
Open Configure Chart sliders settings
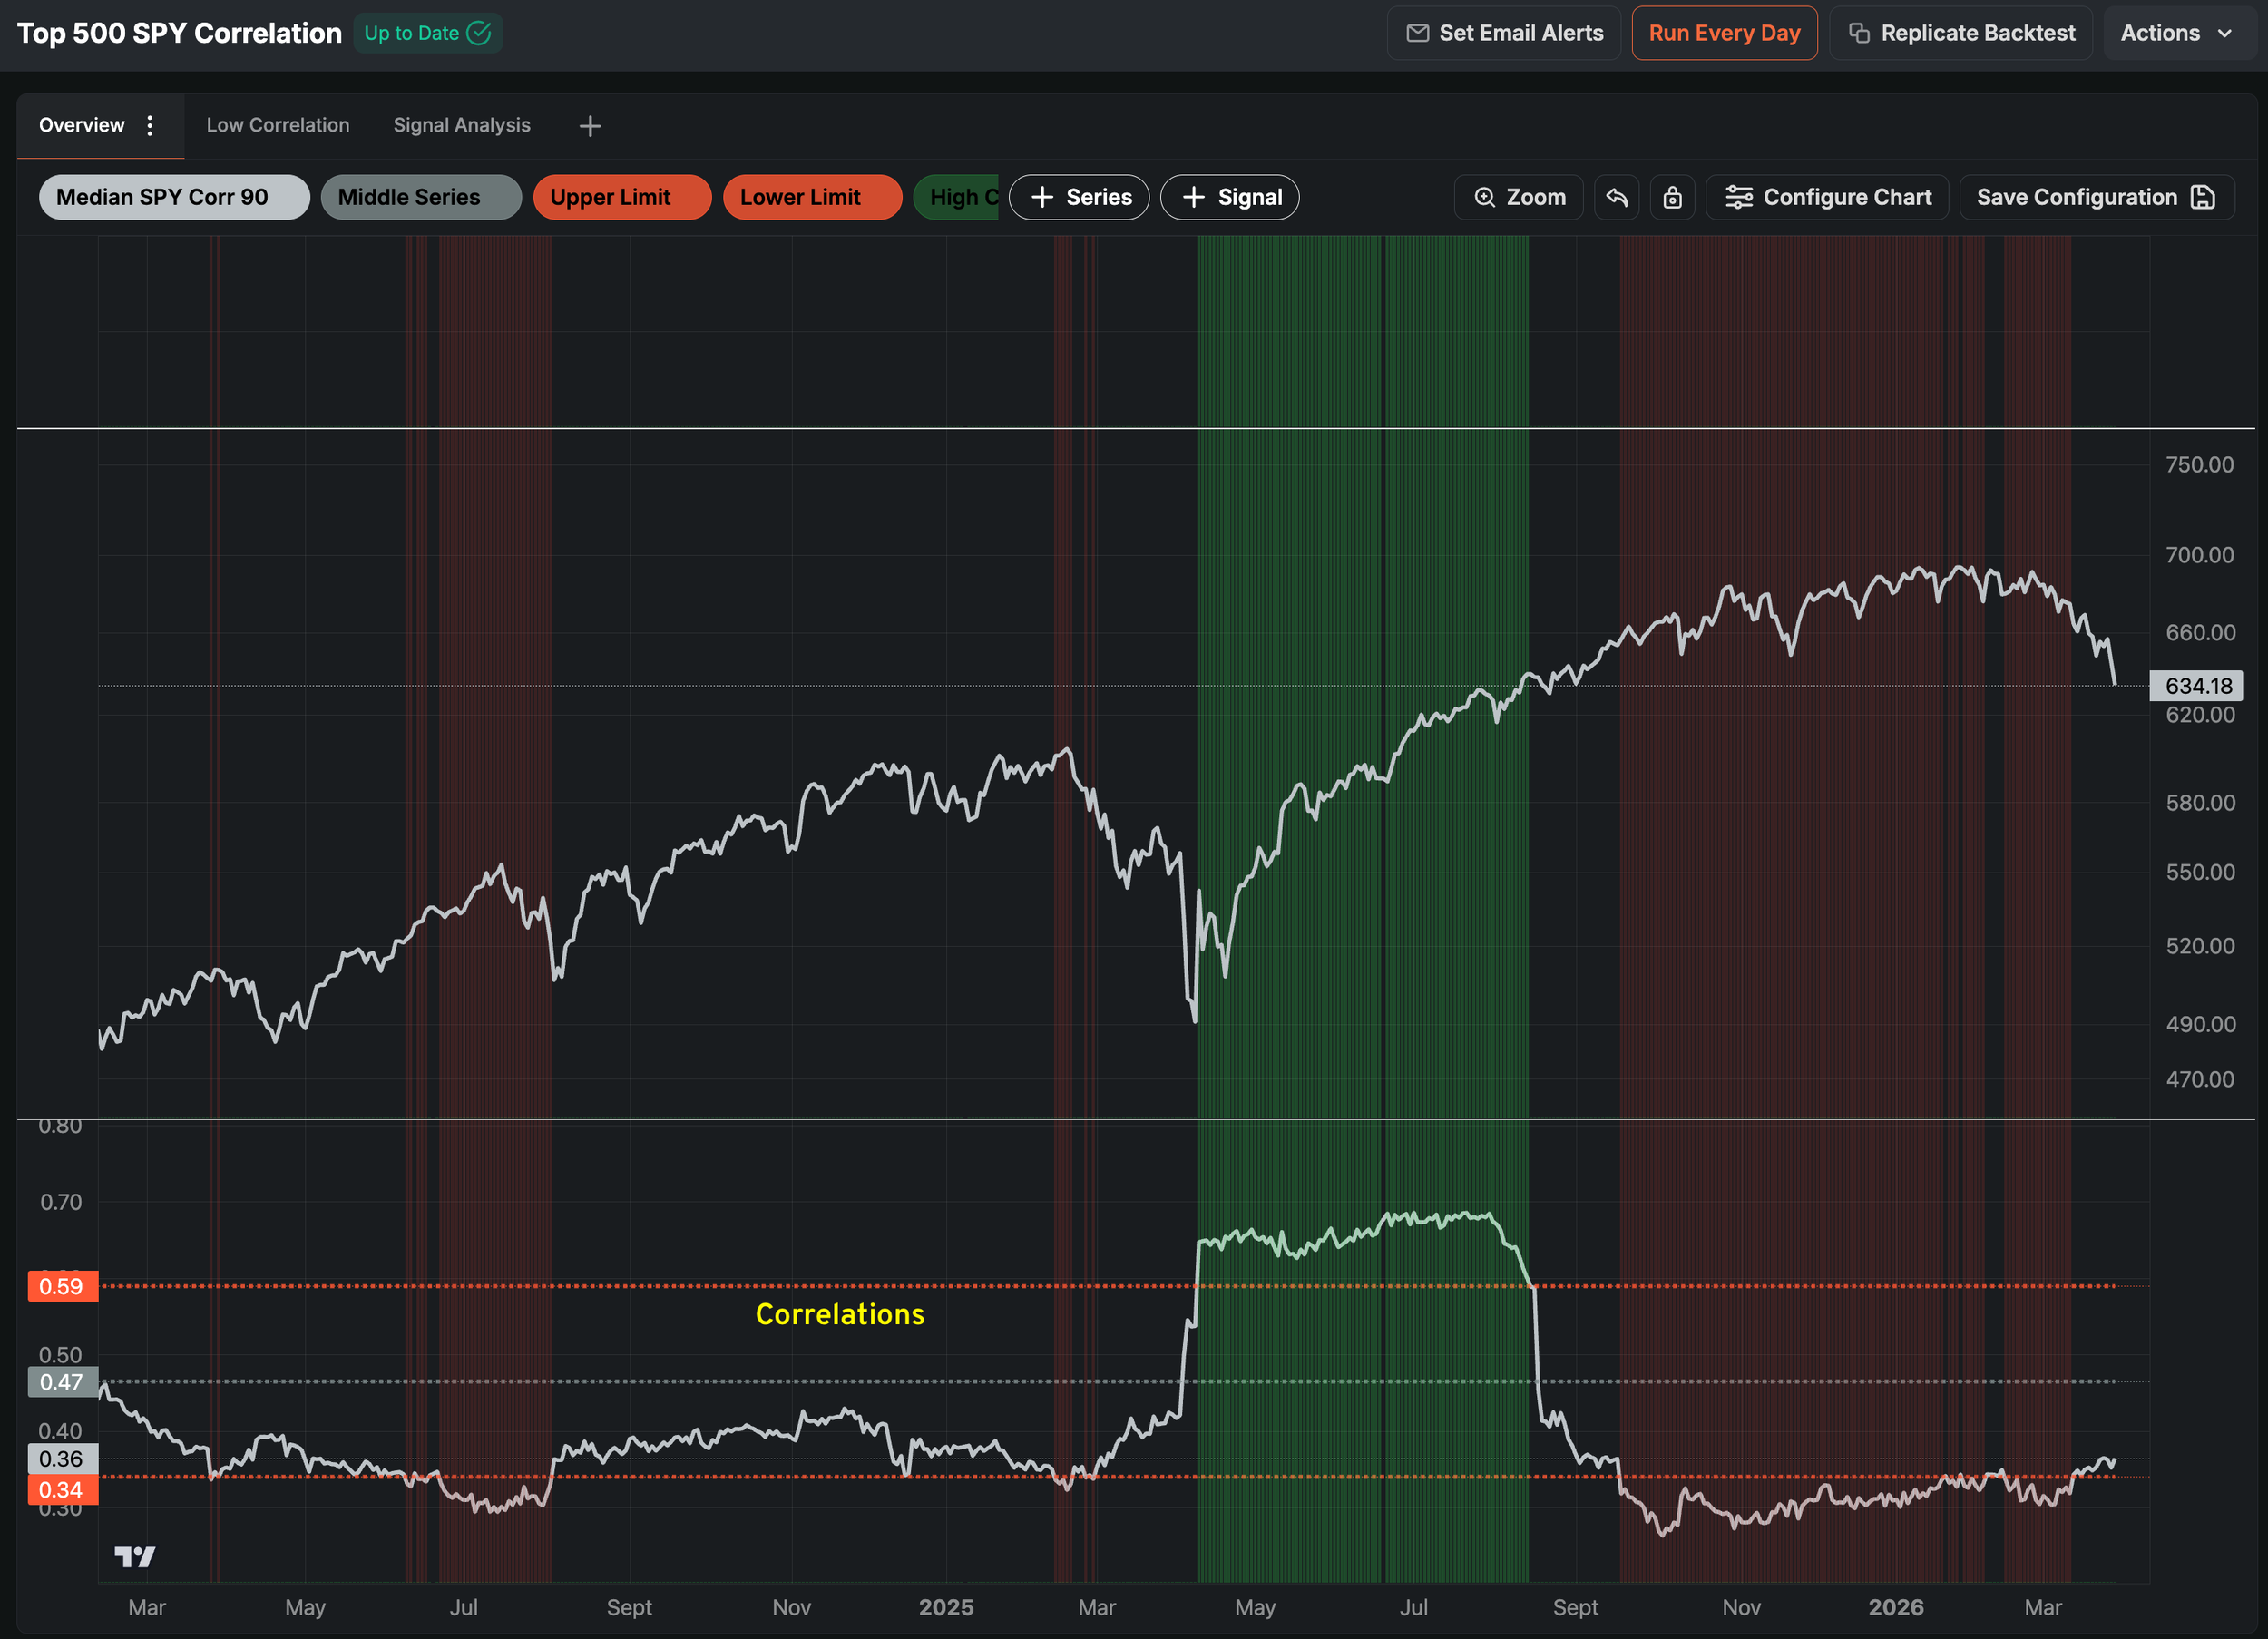point(1827,197)
